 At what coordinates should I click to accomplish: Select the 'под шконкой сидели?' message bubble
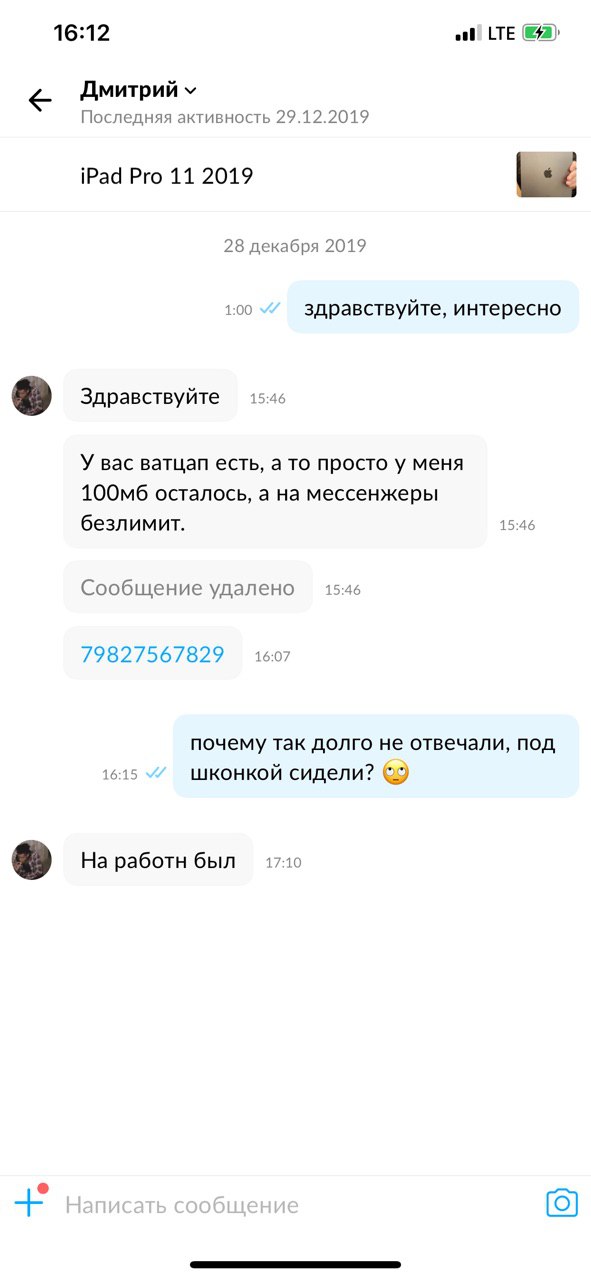(x=376, y=756)
